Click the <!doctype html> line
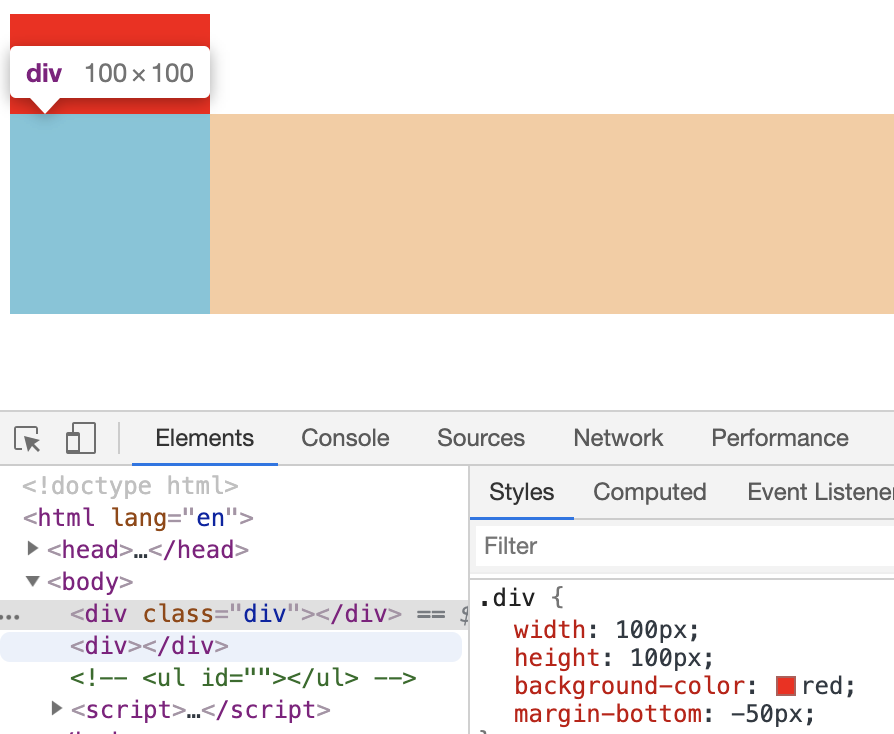894x734 pixels. point(130,486)
